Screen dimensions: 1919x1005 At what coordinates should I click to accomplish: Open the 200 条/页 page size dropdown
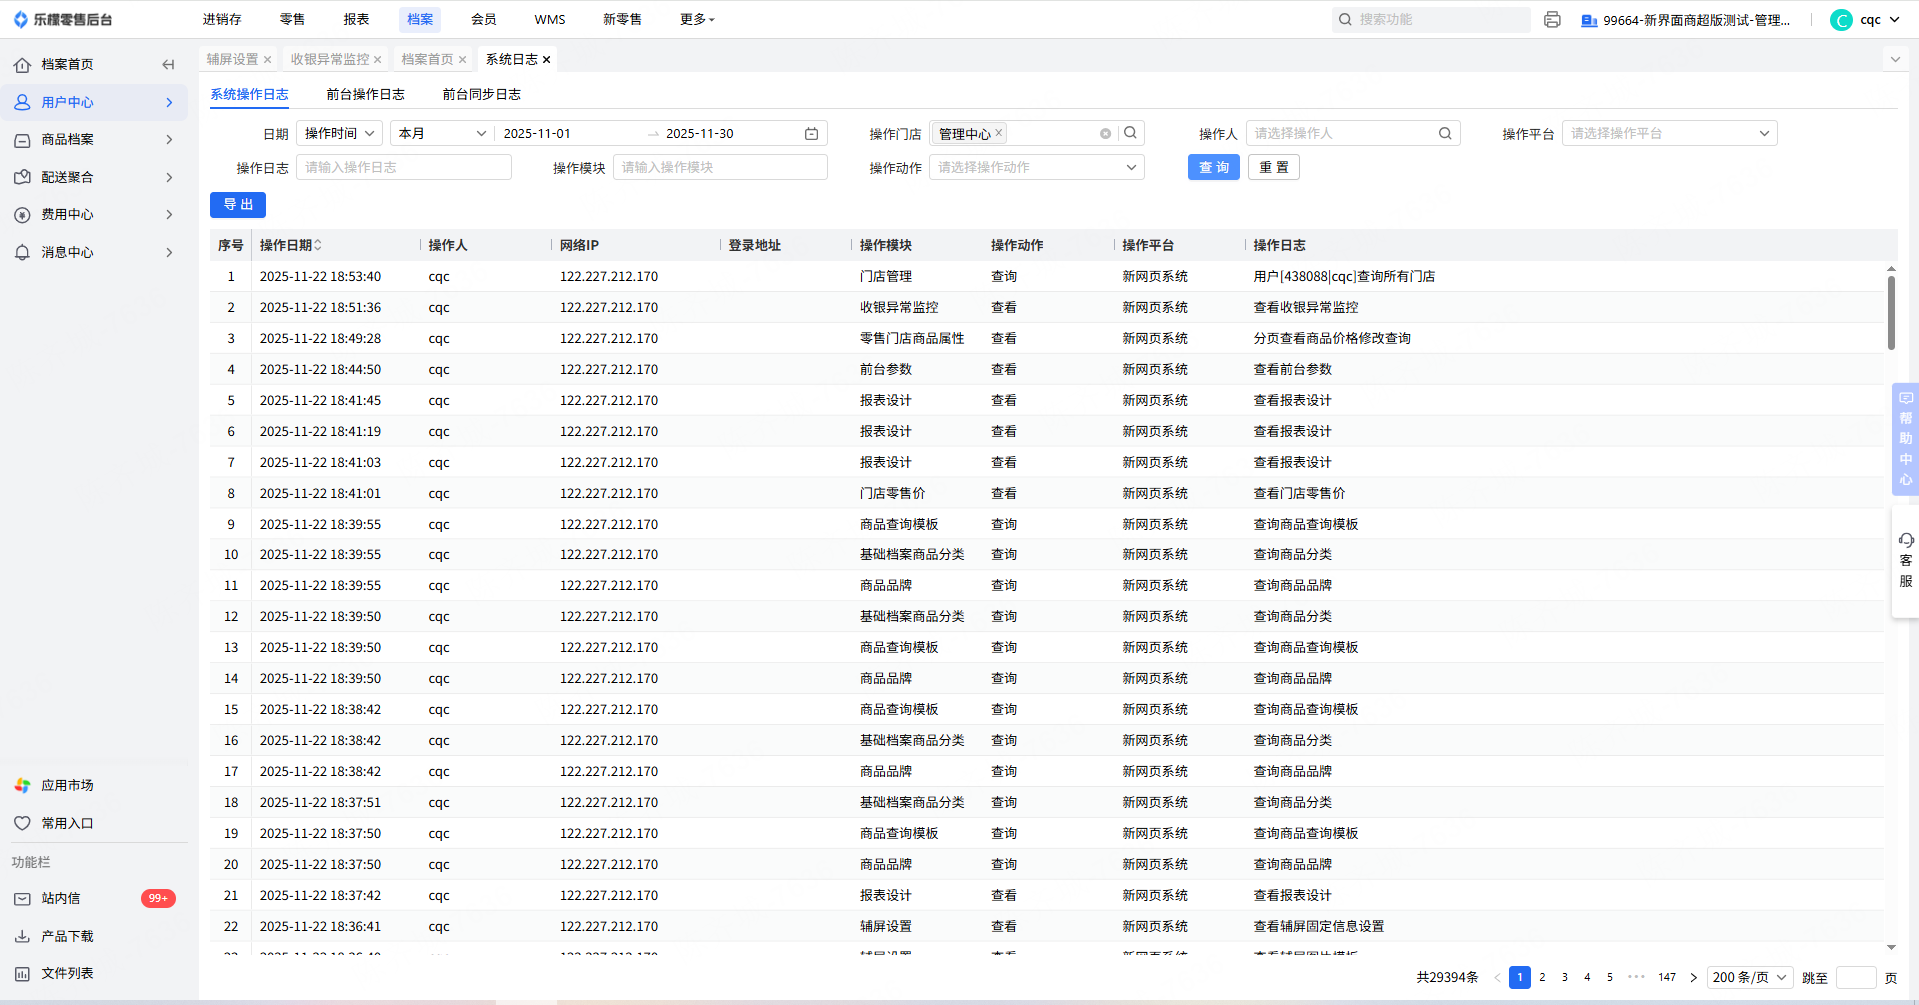[1749, 978]
